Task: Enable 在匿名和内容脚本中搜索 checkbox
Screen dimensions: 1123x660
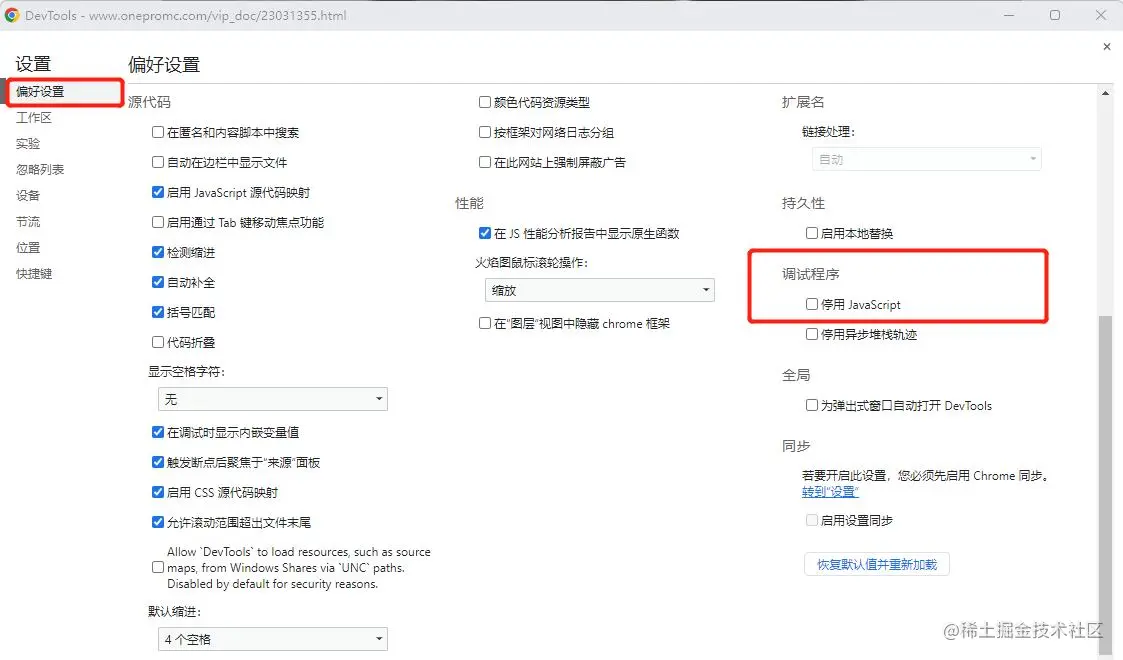Action: (158, 132)
